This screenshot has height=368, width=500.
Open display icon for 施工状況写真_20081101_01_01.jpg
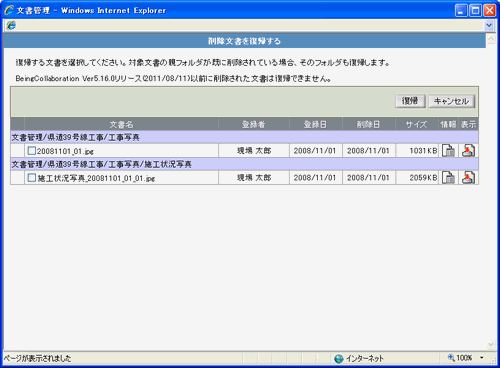click(x=468, y=178)
